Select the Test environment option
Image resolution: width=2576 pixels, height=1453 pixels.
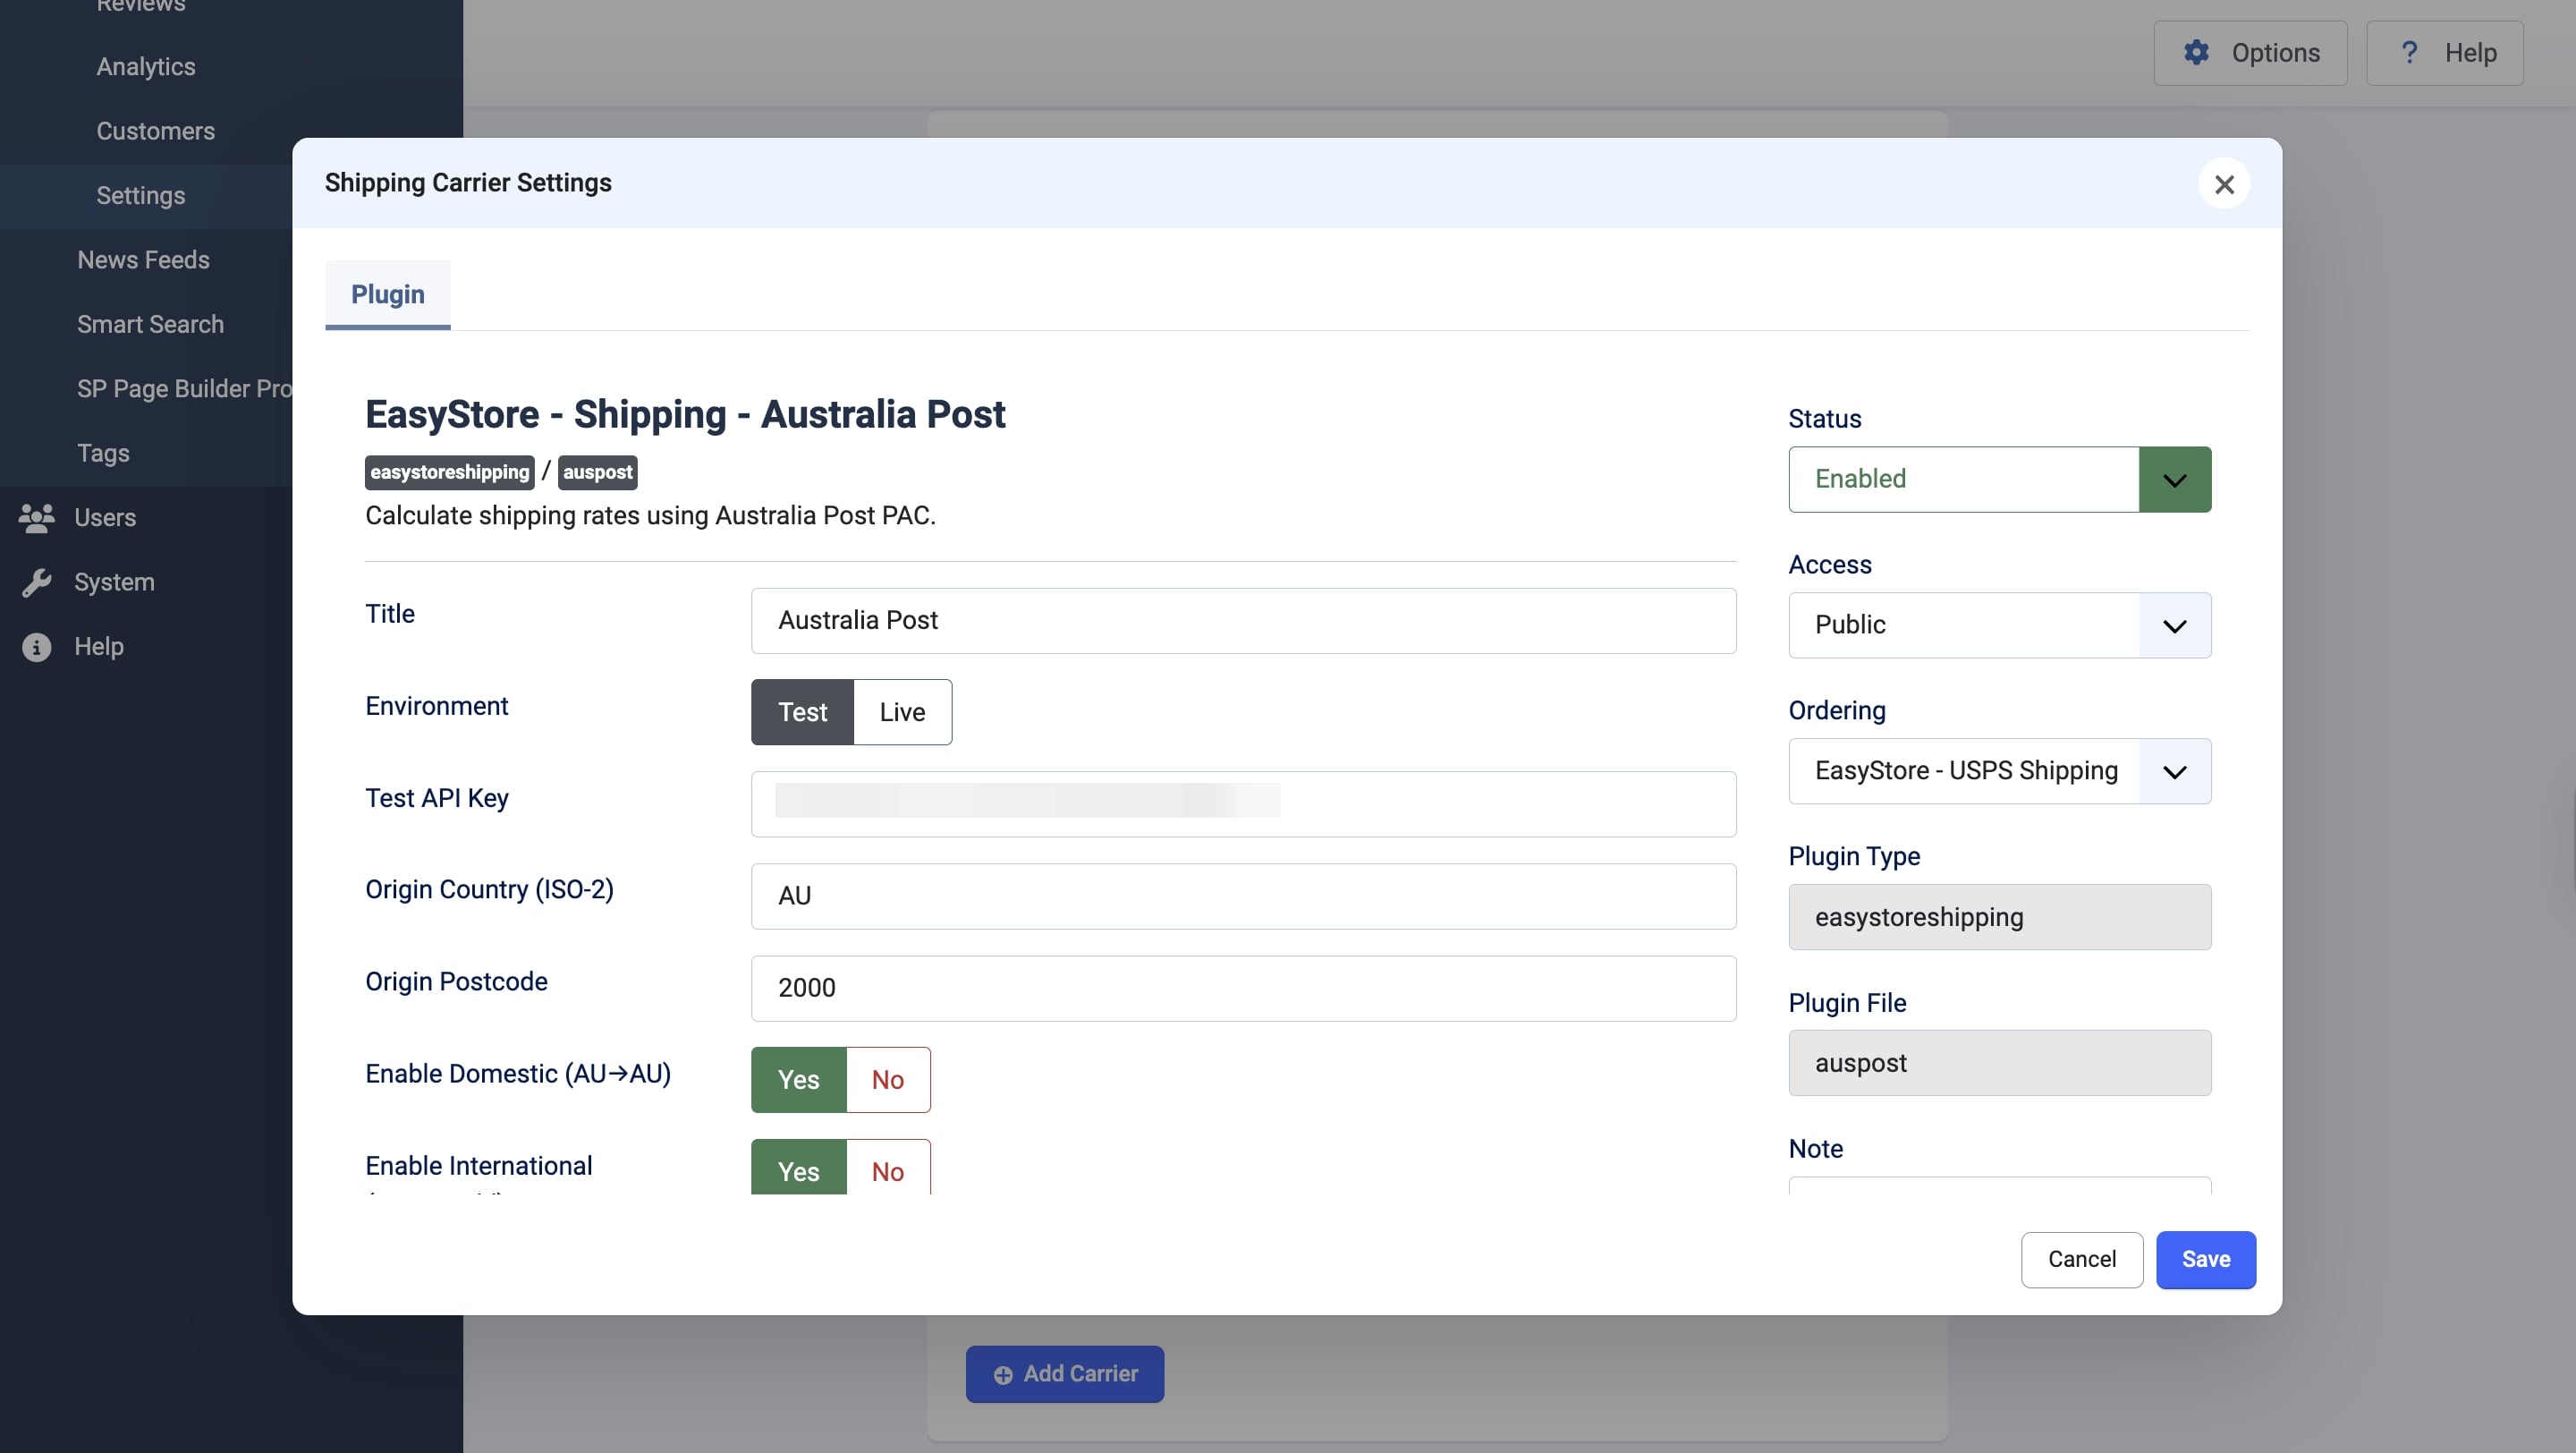tap(802, 712)
